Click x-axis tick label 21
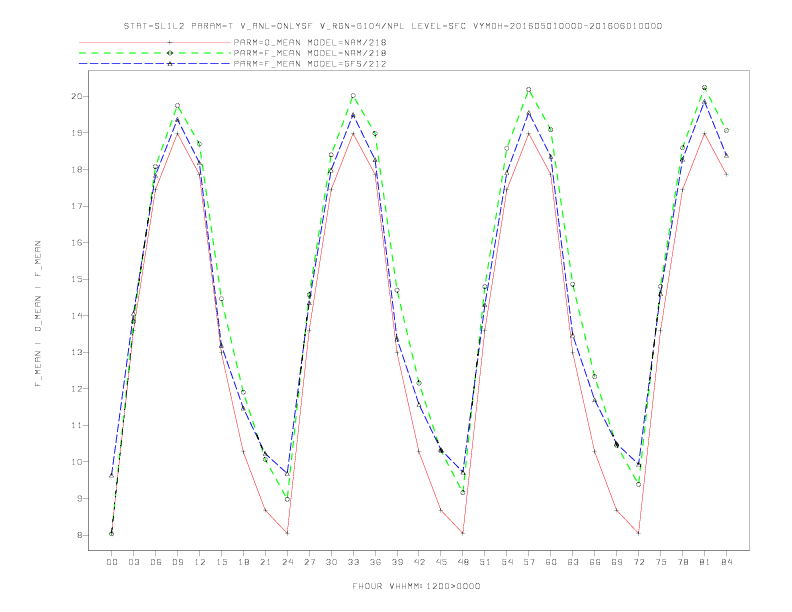Viewport: 792px width, 612px height. (265, 562)
